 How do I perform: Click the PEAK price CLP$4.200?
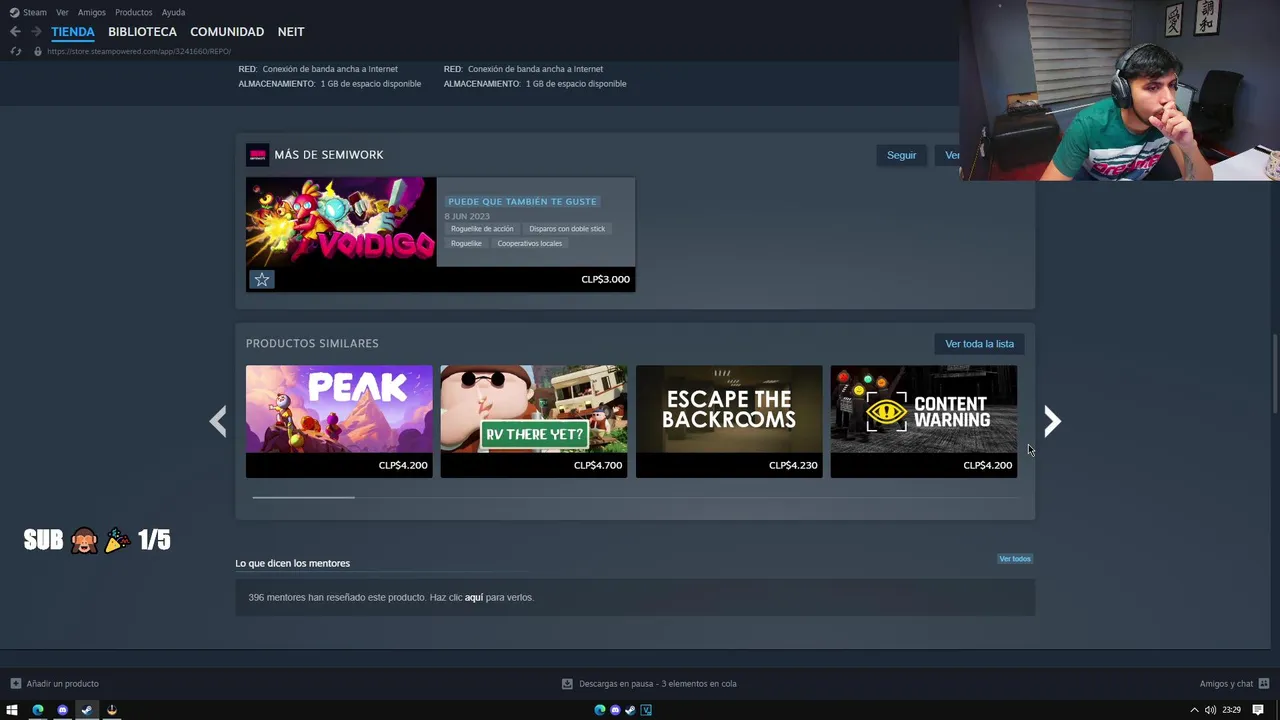(x=403, y=465)
